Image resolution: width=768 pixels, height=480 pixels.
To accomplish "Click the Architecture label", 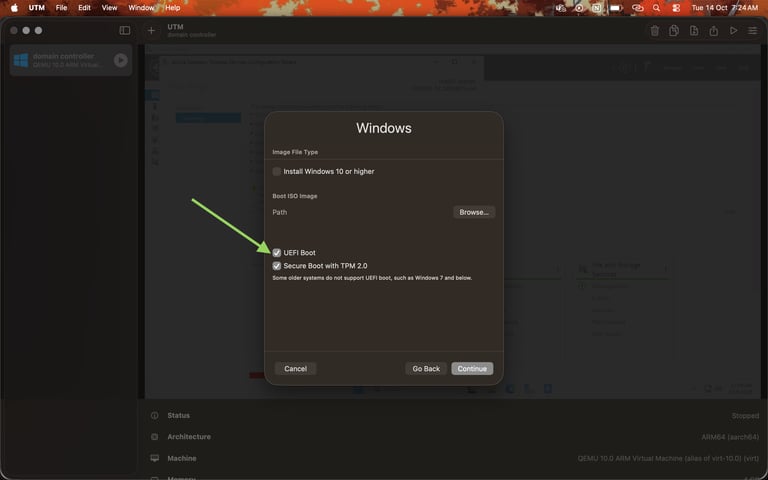I will [x=189, y=437].
